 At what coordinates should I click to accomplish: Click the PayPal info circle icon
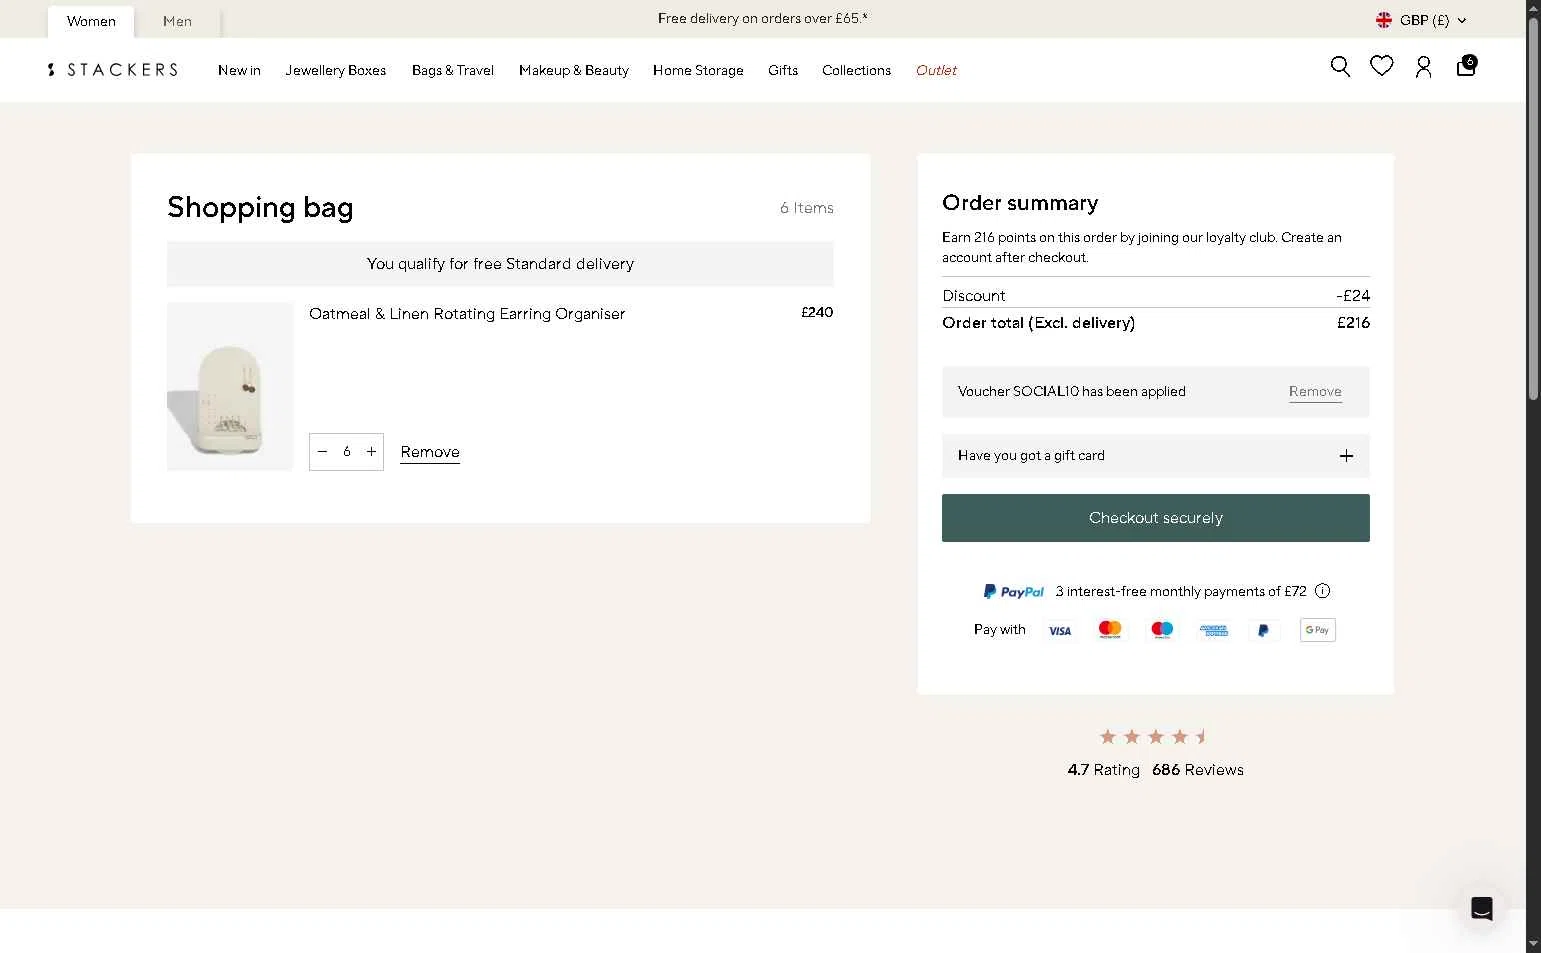1322,591
